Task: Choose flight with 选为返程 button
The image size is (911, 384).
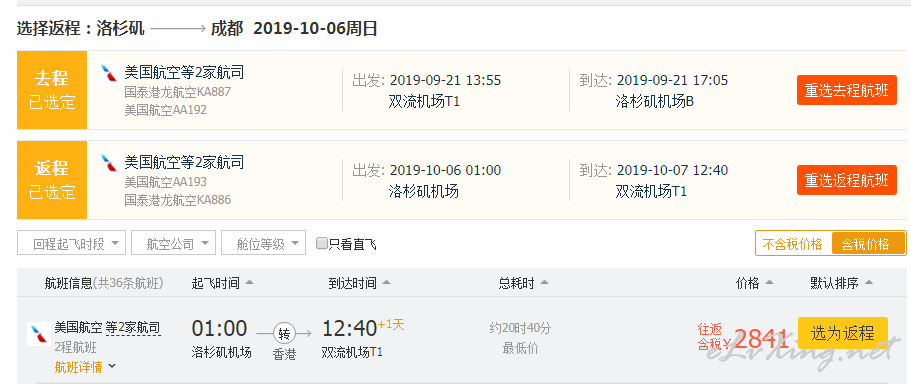Action: pos(842,333)
